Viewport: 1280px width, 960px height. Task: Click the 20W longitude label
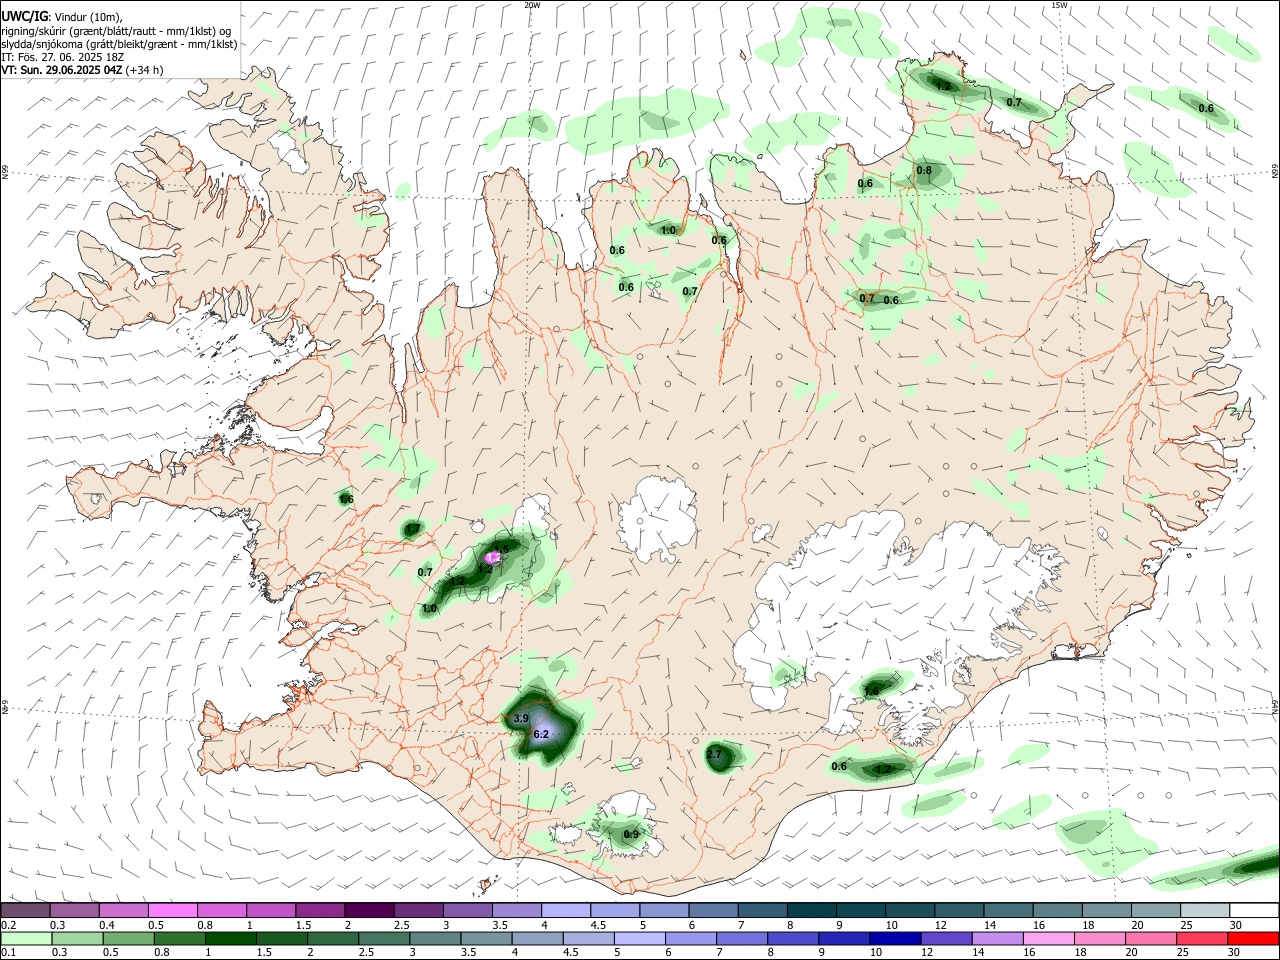point(532,5)
